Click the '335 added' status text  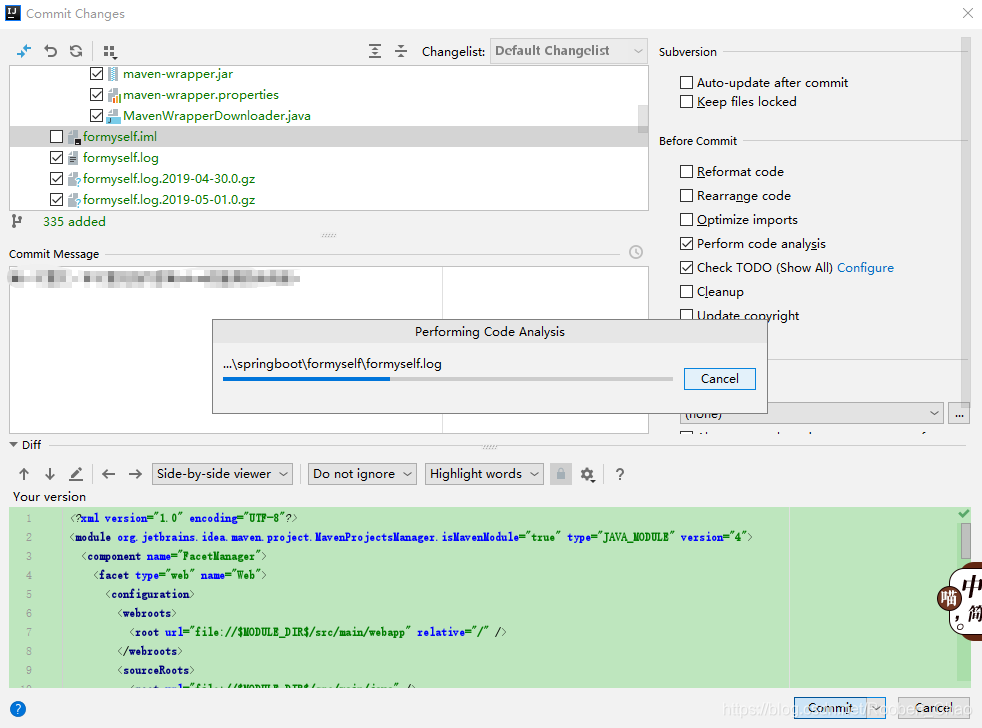75,221
